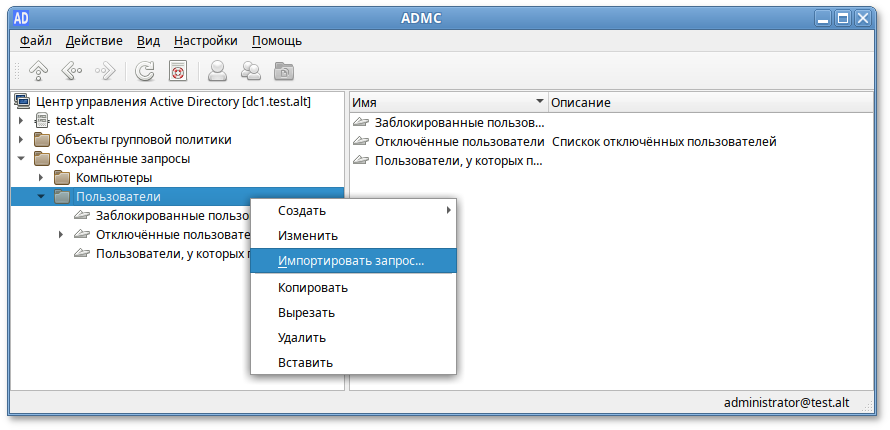The image size is (890, 430).
Task: Select Объекты групповой политики tree item
Action: coord(144,140)
